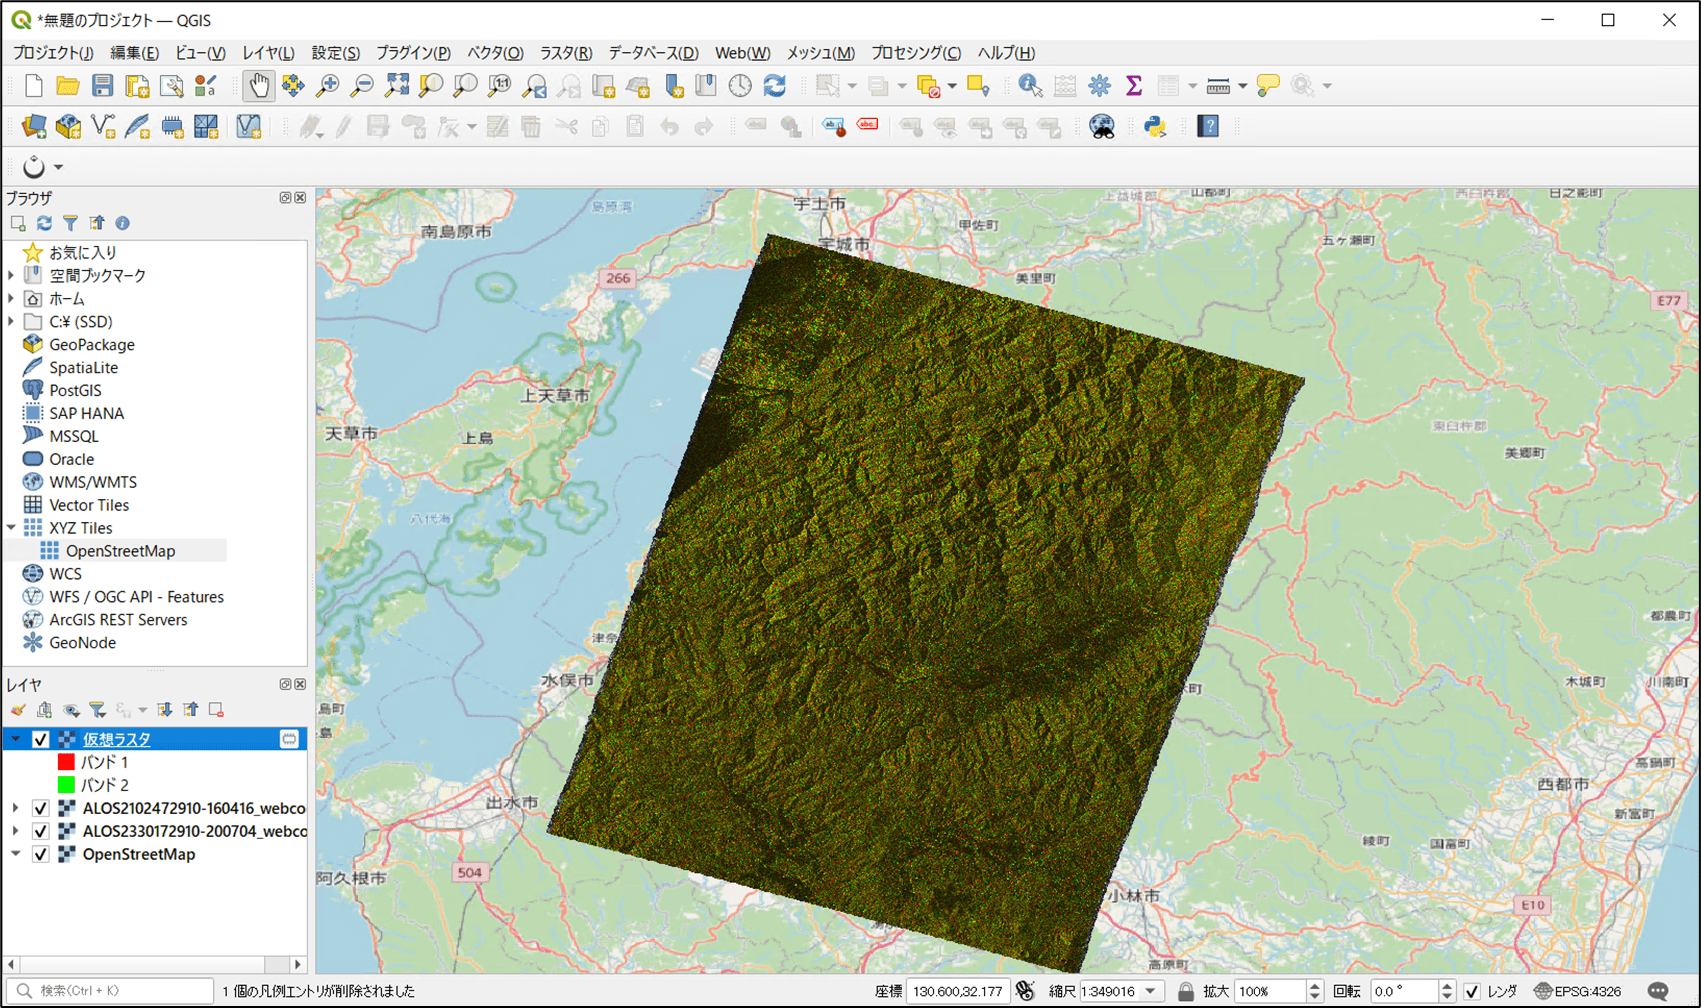Screen dimensions: 1701x1008
Task: Click the new print layout icon
Action: (137, 86)
